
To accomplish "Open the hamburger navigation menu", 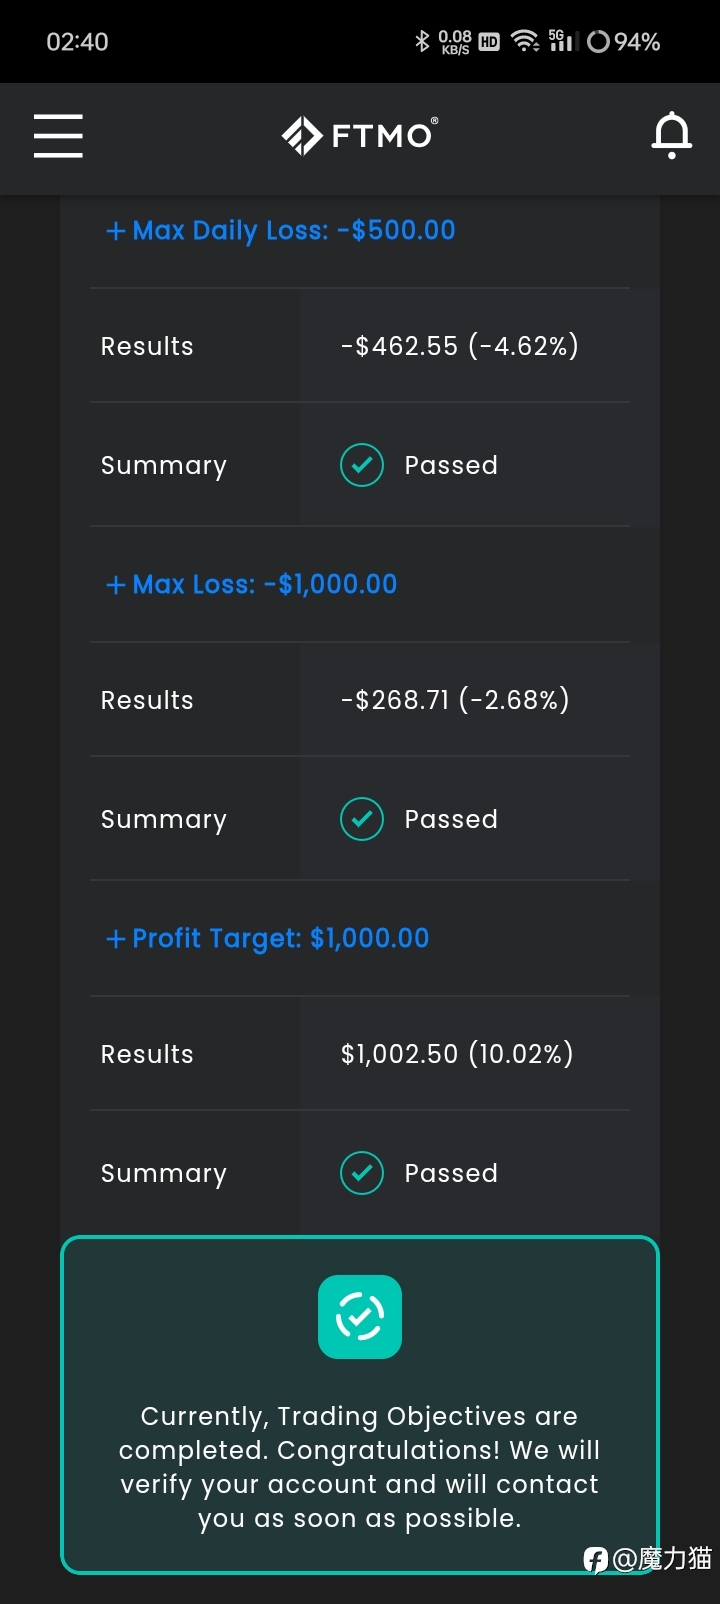I will pyautogui.click(x=58, y=135).
